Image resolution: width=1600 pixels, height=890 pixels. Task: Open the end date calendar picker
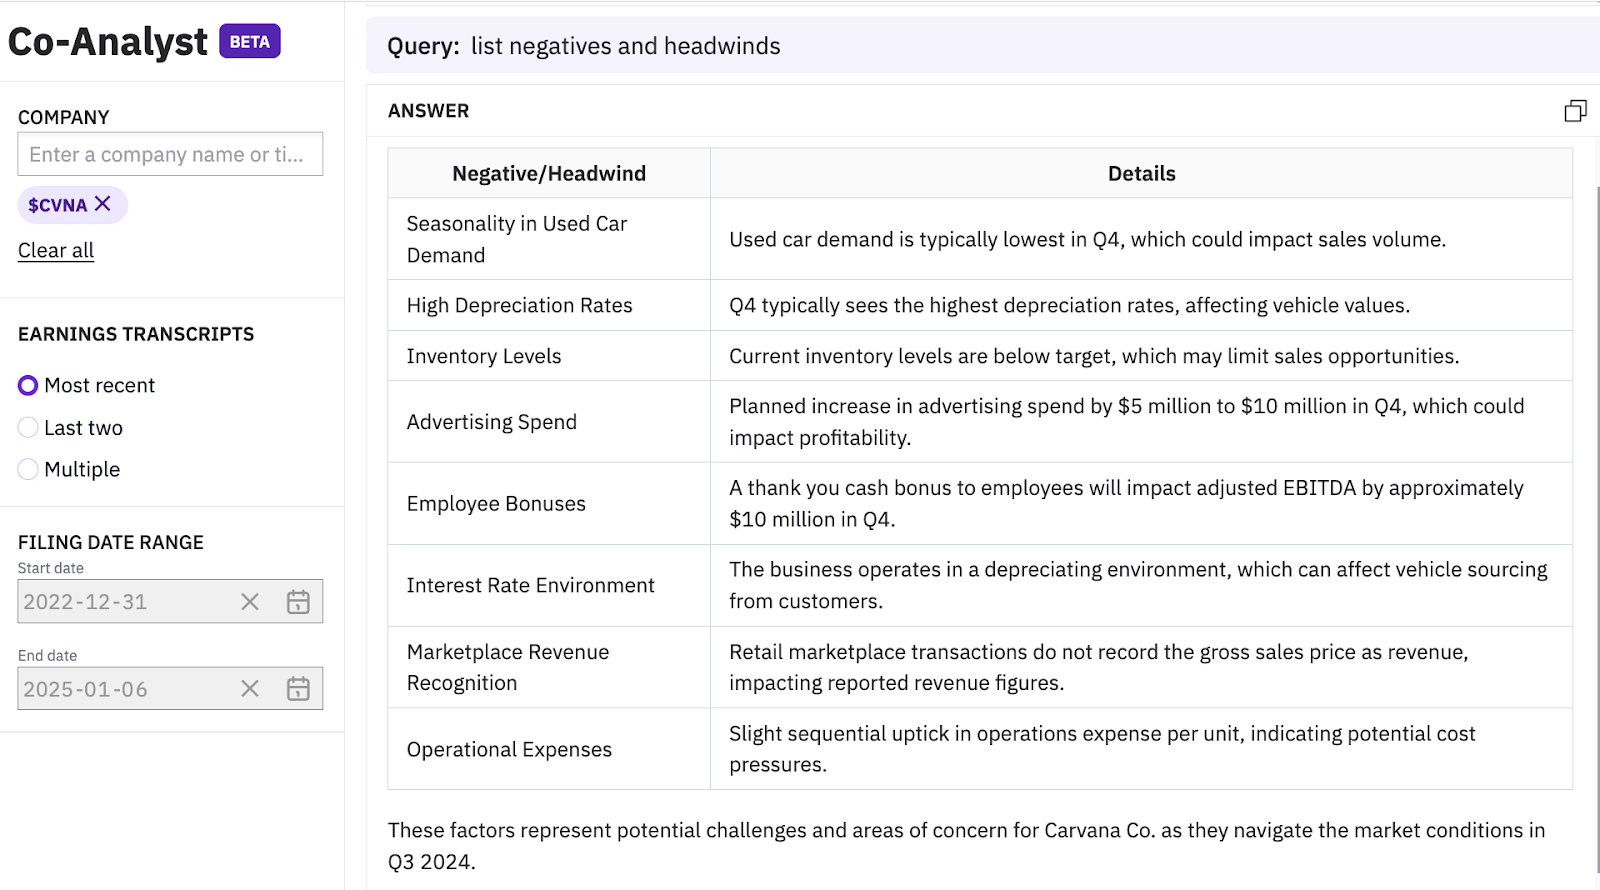click(298, 689)
